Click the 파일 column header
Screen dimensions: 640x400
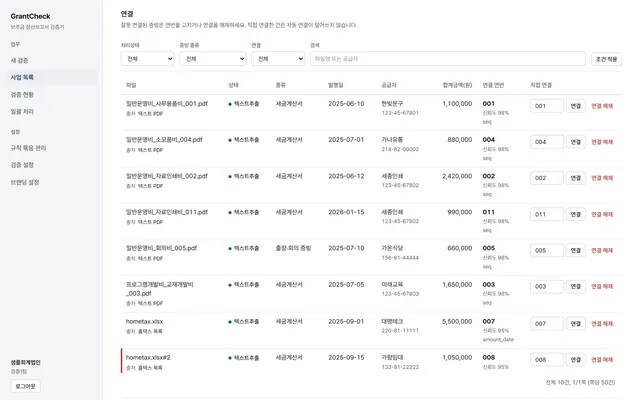point(131,85)
